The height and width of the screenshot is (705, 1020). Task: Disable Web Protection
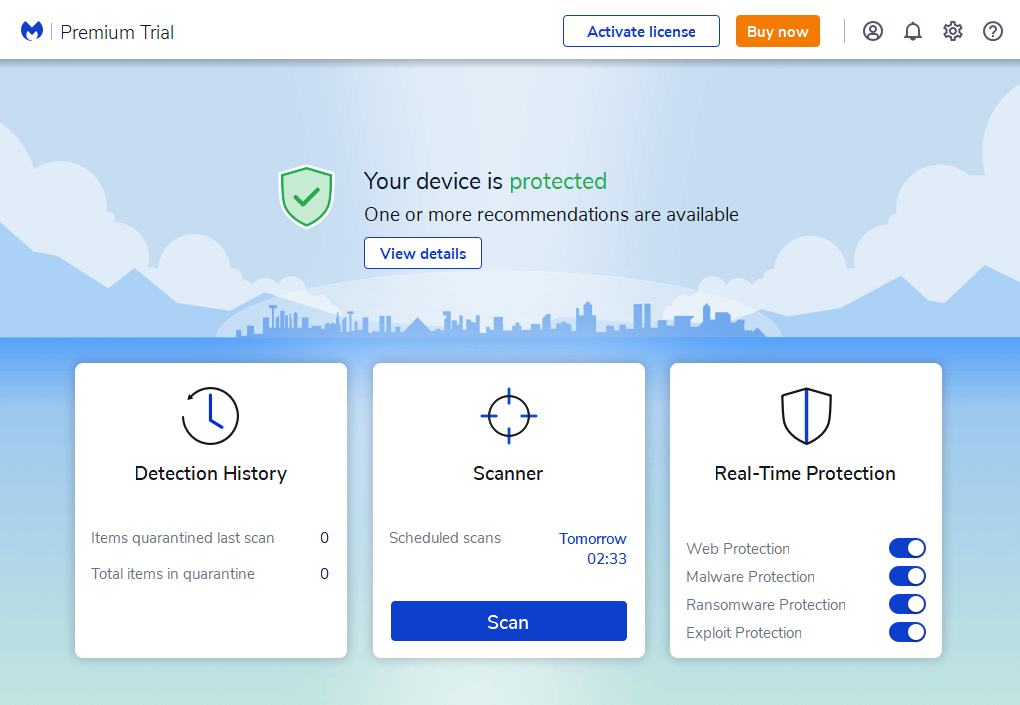[x=907, y=548]
